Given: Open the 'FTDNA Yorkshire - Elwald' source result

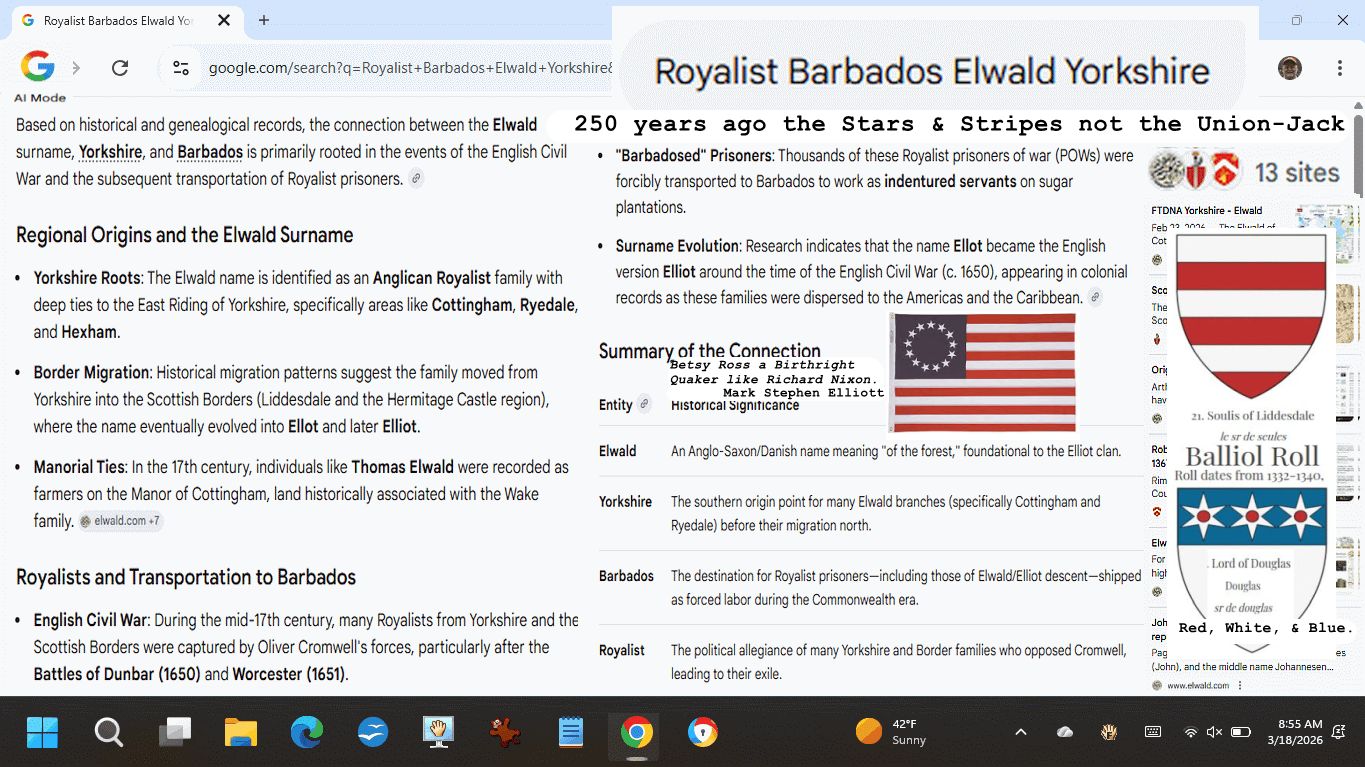Looking at the screenshot, I should (x=1206, y=211).
